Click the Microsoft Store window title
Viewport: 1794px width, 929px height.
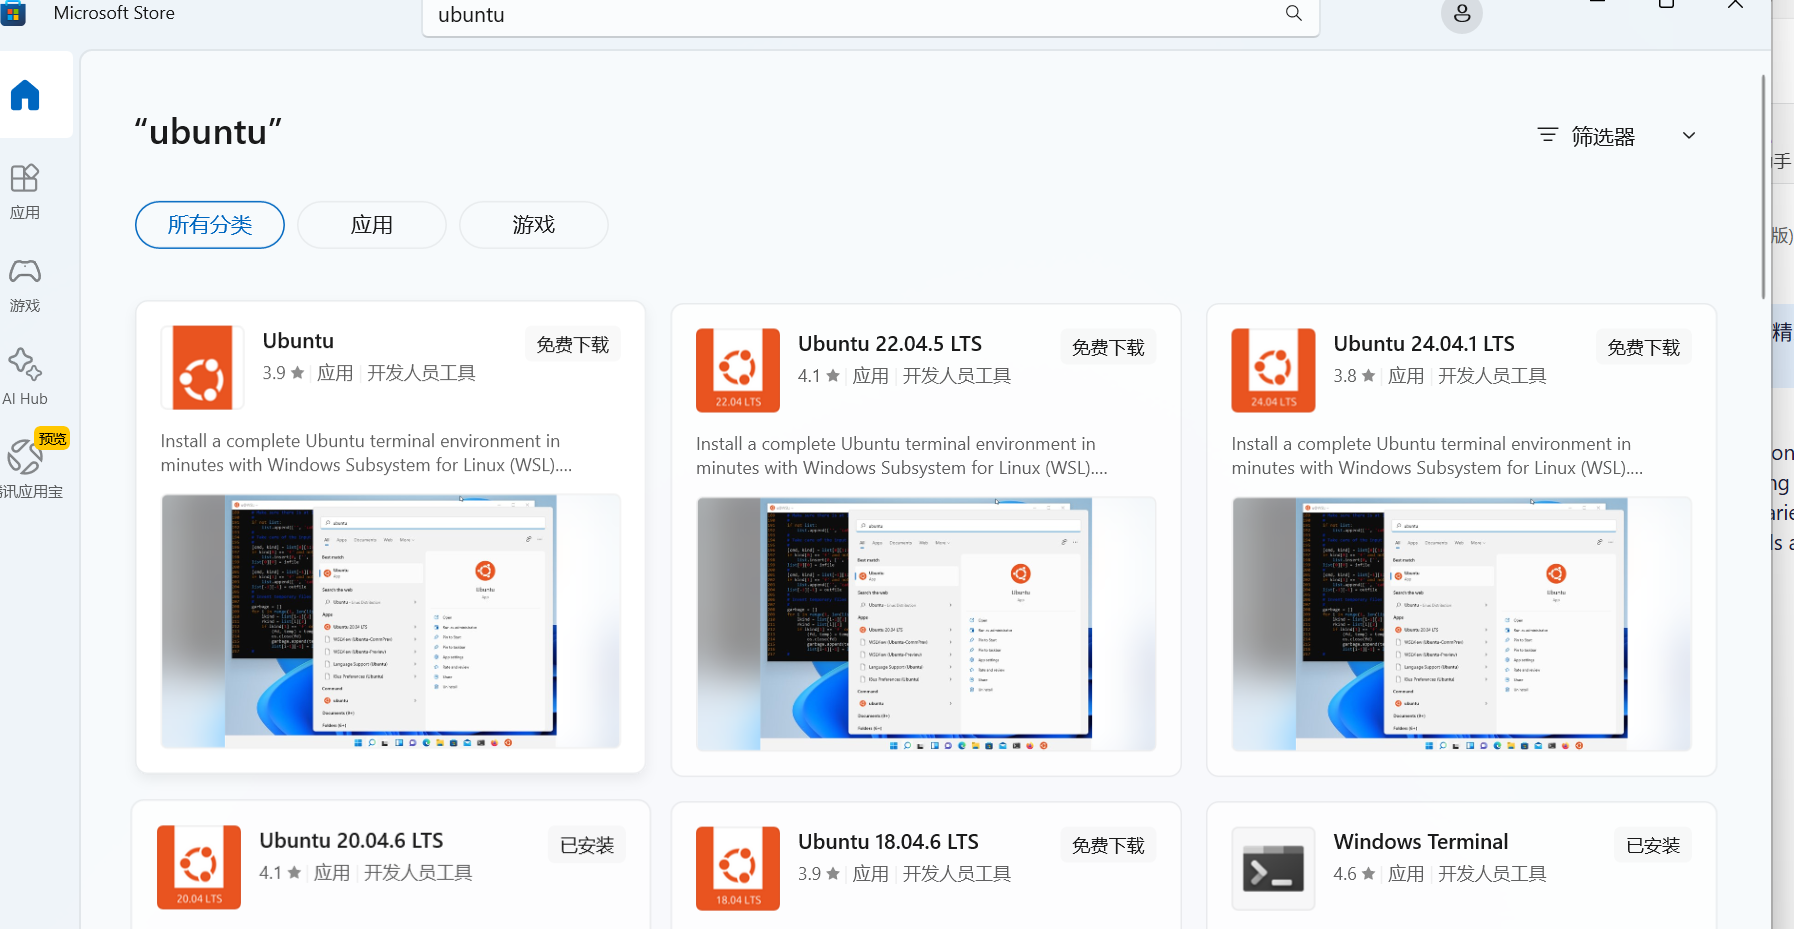point(114,13)
